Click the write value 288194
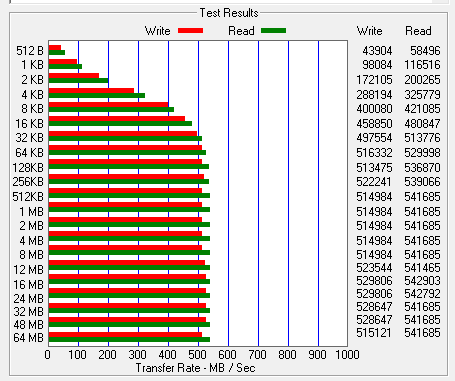 click(x=374, y=95)
